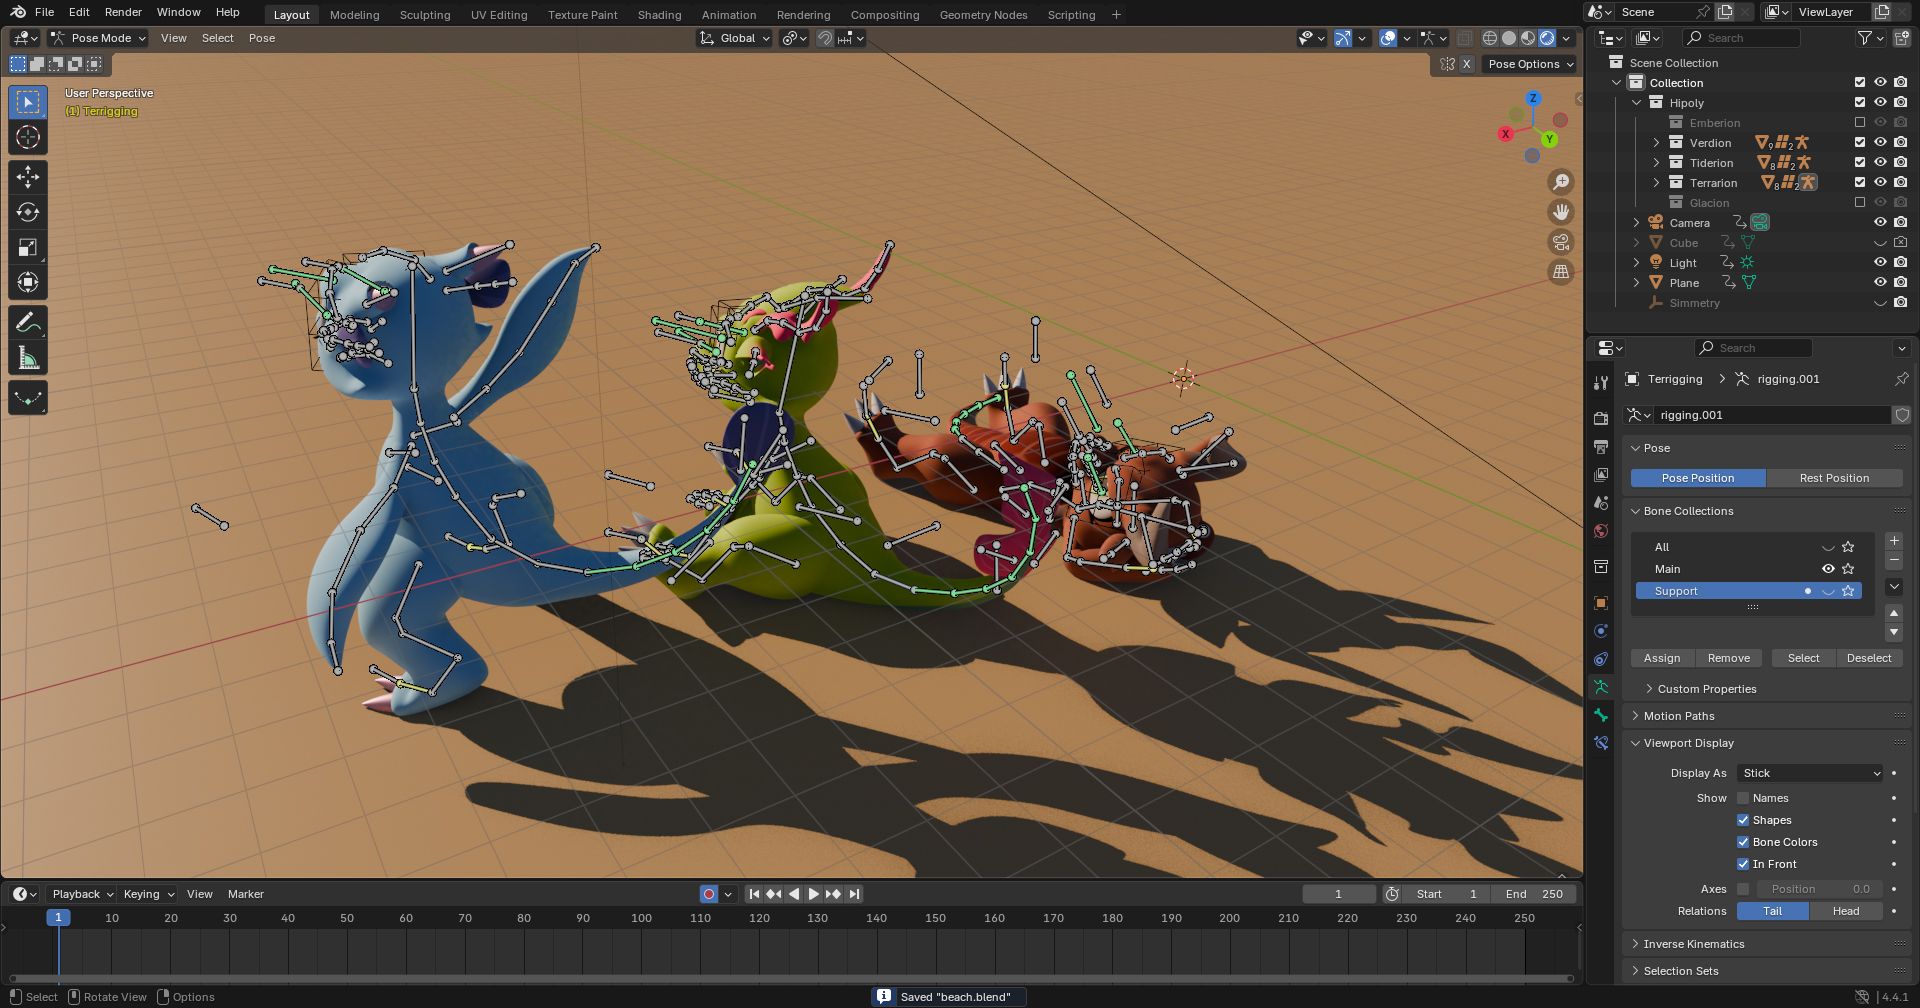Open the File menu
Screen dimensions: 1920x1008
(x=44, y=12)
